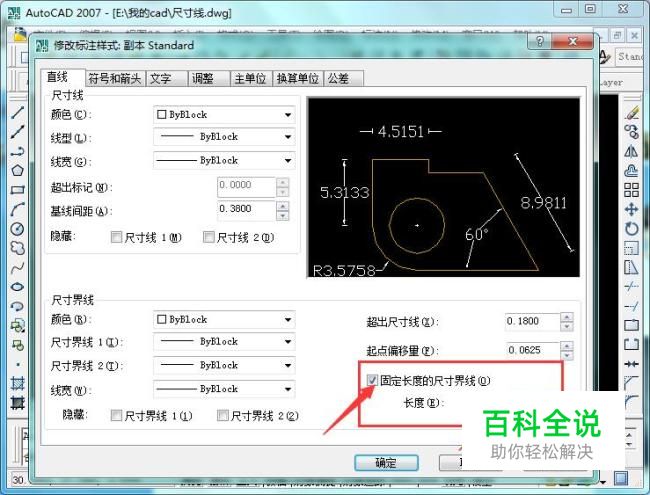Select the Line tool in Draw toolbar
650x495 pixels.
coord(17,112)
